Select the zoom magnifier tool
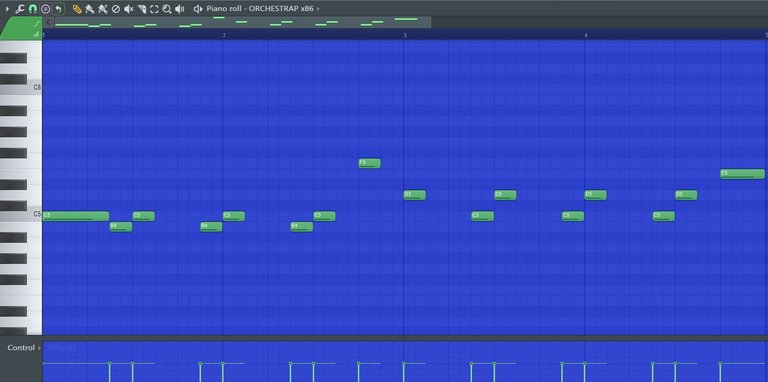Screen dimensions: 768x382 167,9
